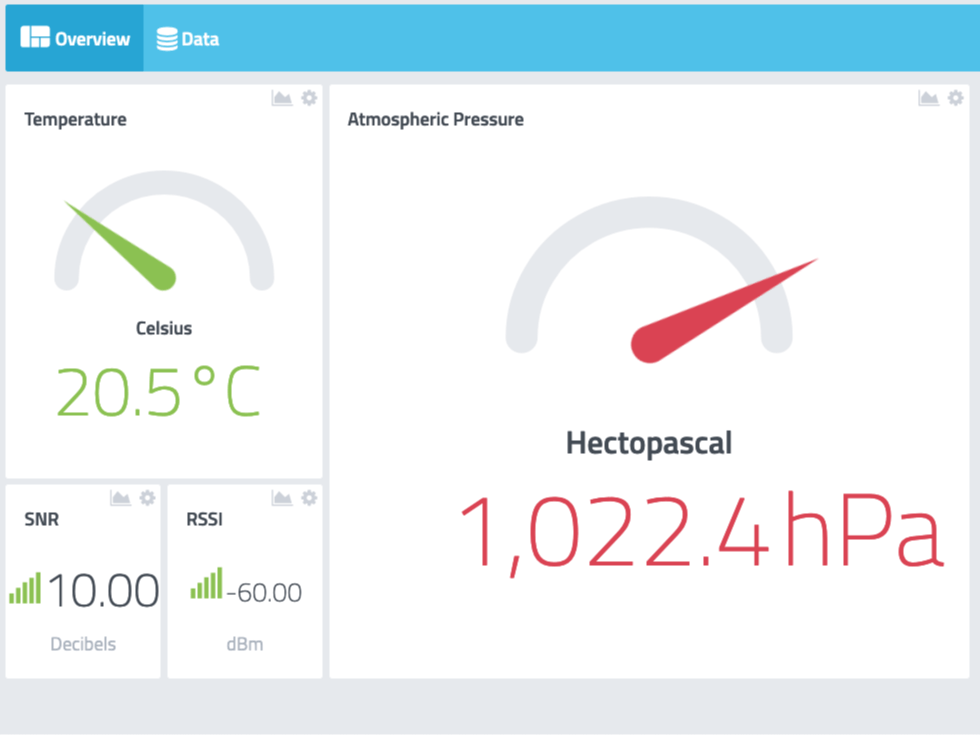Open chart view for RSSI widget

click(x=282, y=498)
